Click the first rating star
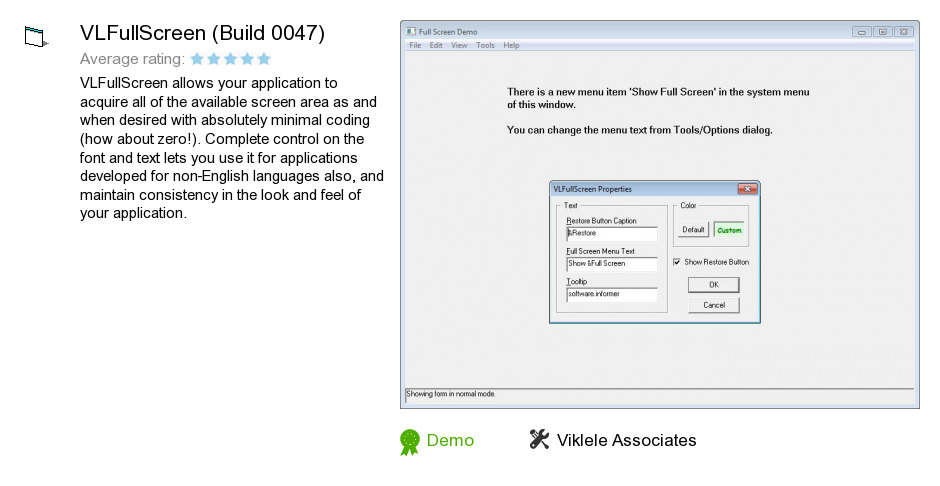 point(197,59)
